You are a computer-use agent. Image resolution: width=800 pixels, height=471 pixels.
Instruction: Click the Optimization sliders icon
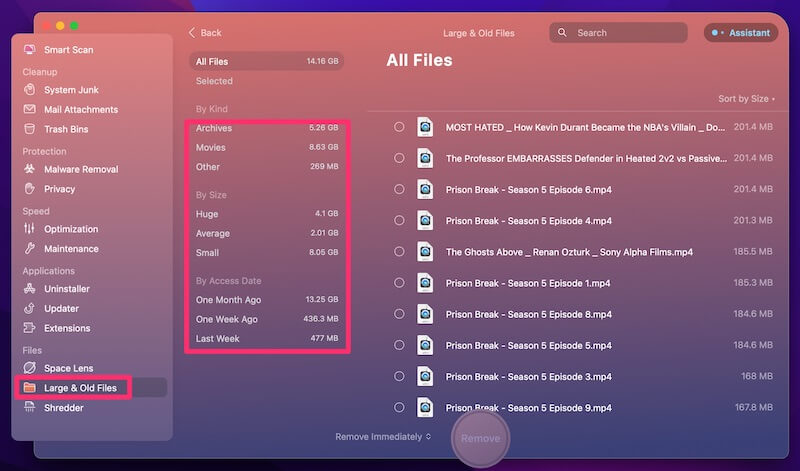tap(30, 229)
